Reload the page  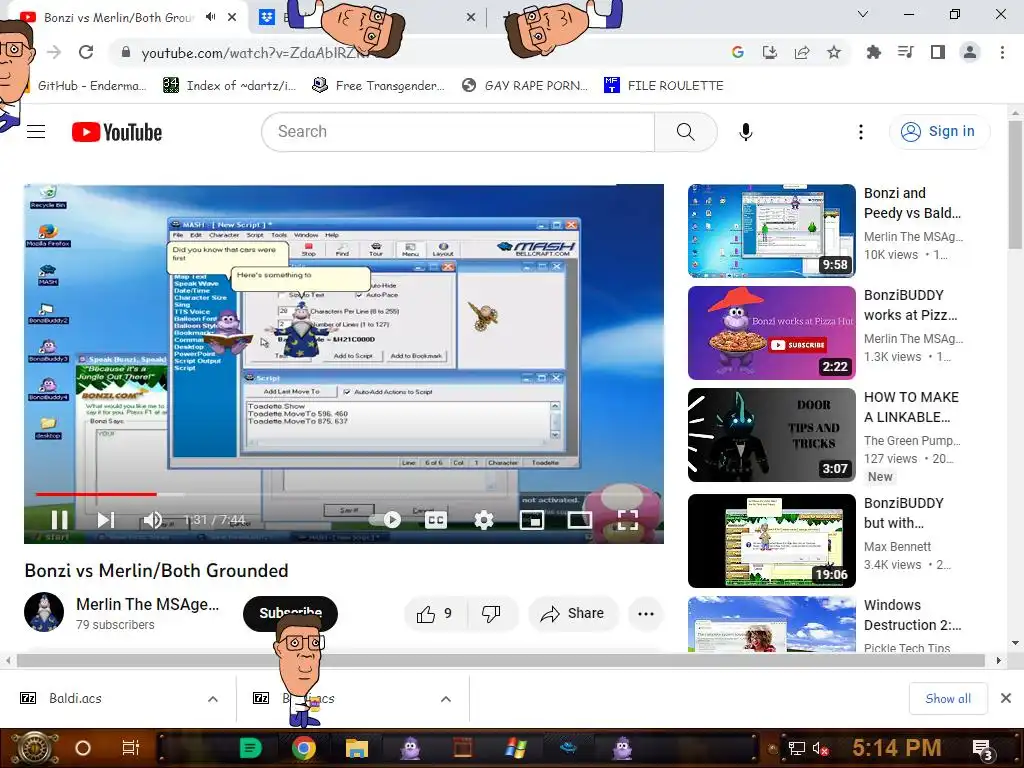pyautogui.click(x=86, y=52)
